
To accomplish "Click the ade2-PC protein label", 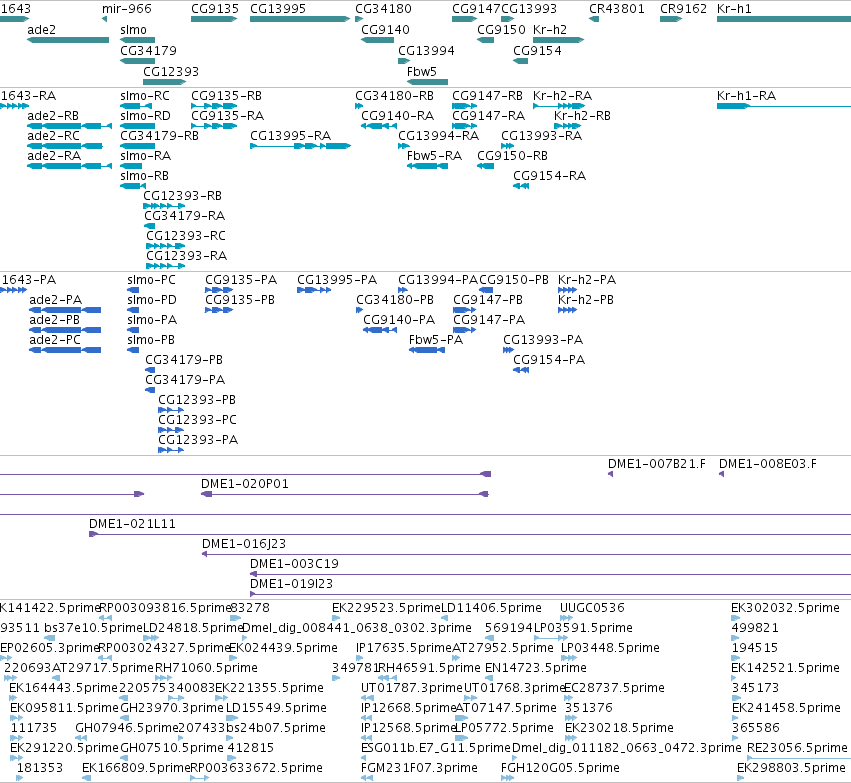I will [55, 339].
